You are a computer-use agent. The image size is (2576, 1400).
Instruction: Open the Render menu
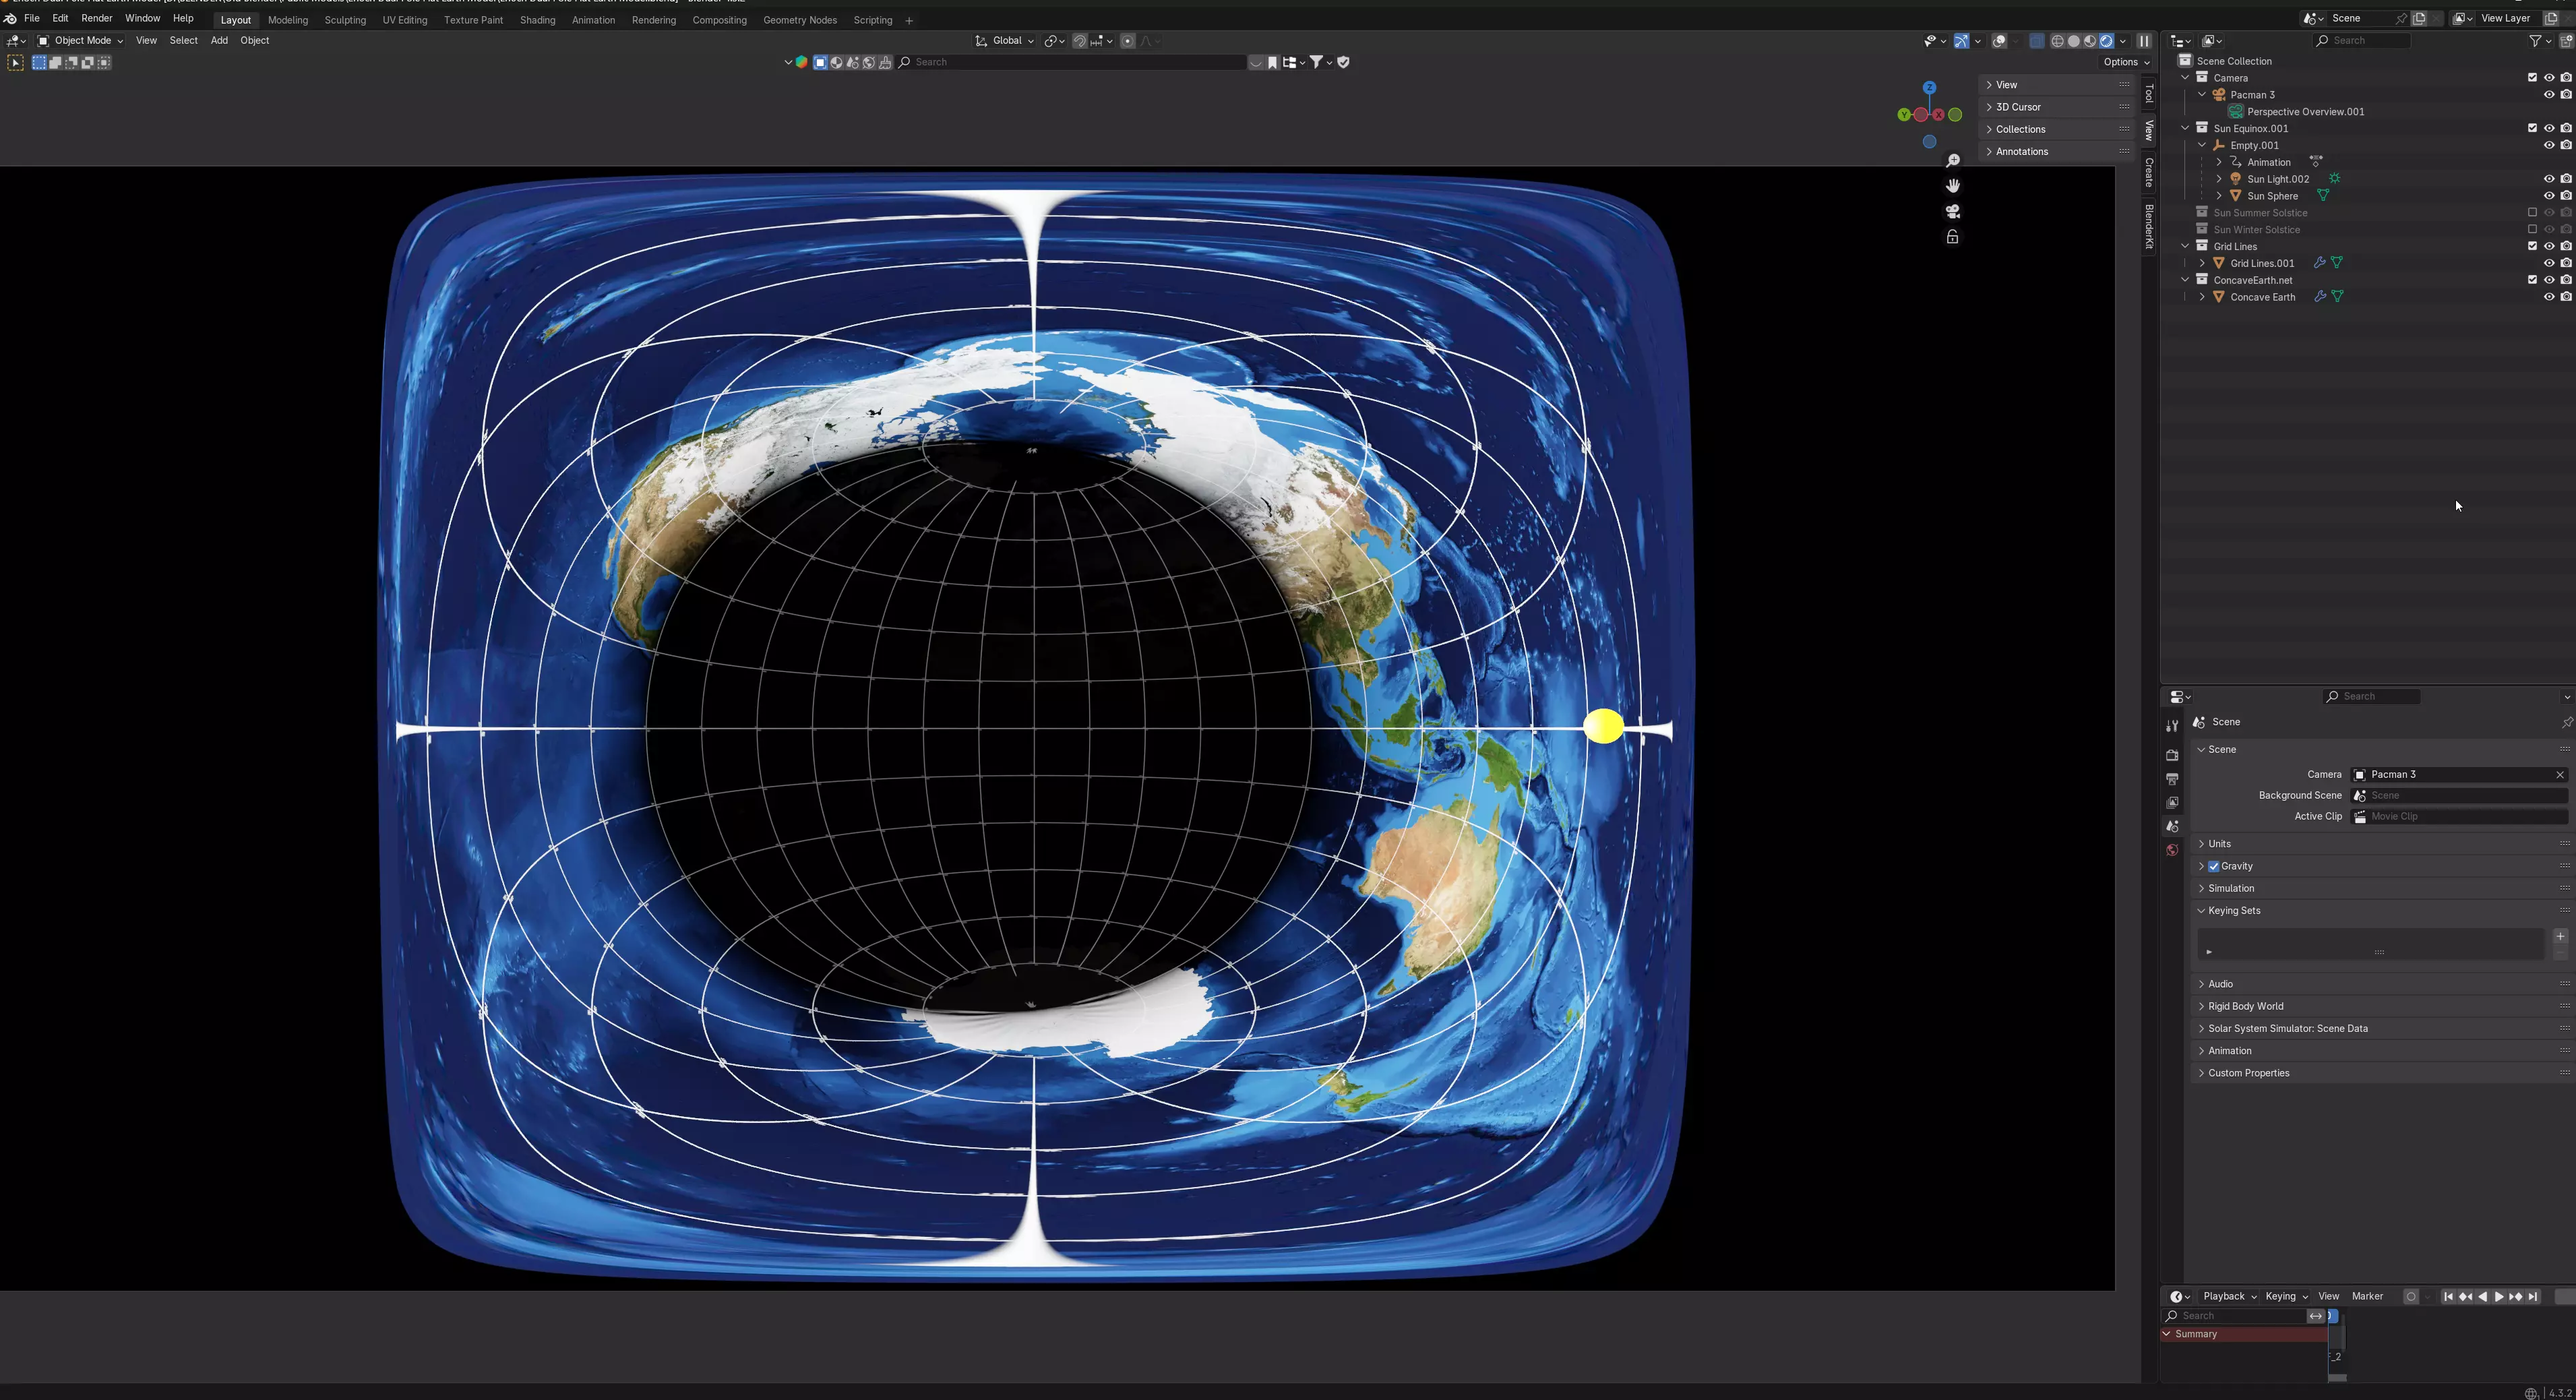96,18
